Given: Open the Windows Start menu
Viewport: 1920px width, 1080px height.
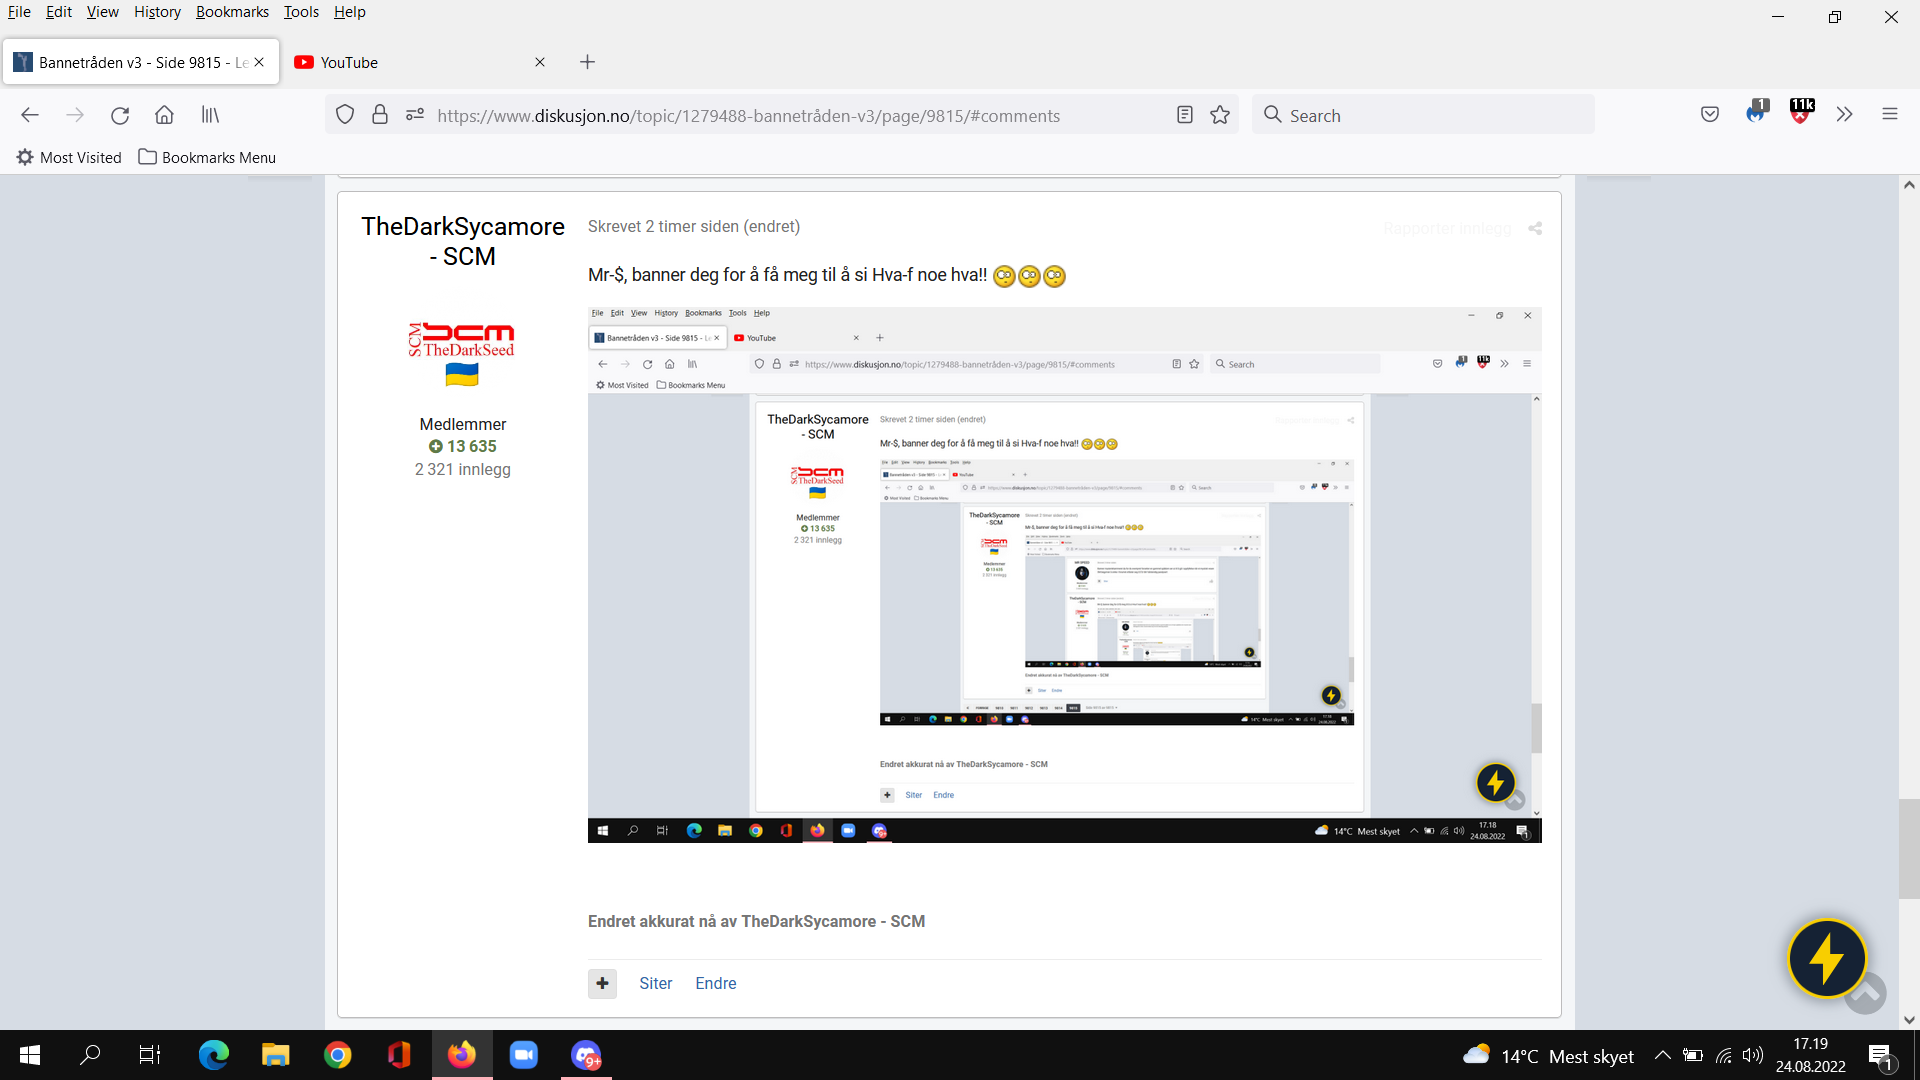Looking at the screenshot, I should [30, 1055].
